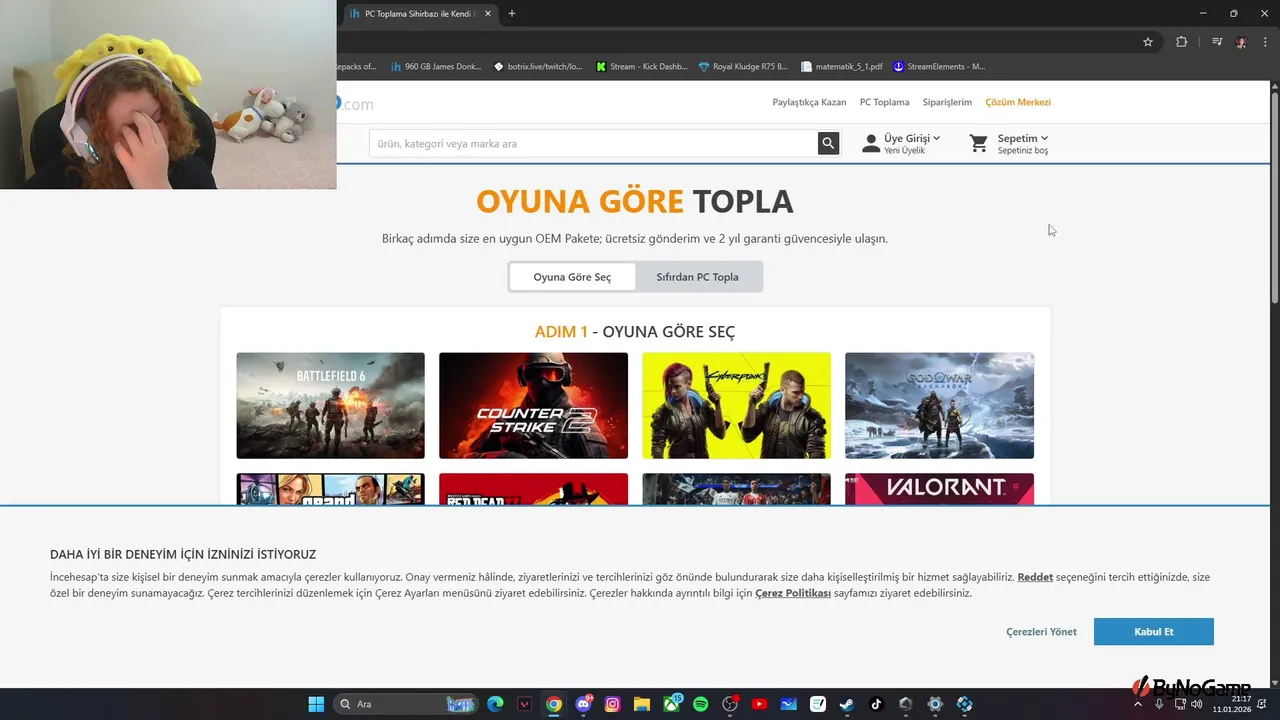The image size is (1280, 720).
Task: Choose the Cyberpunk game card
Action: [x=736, y=405]
